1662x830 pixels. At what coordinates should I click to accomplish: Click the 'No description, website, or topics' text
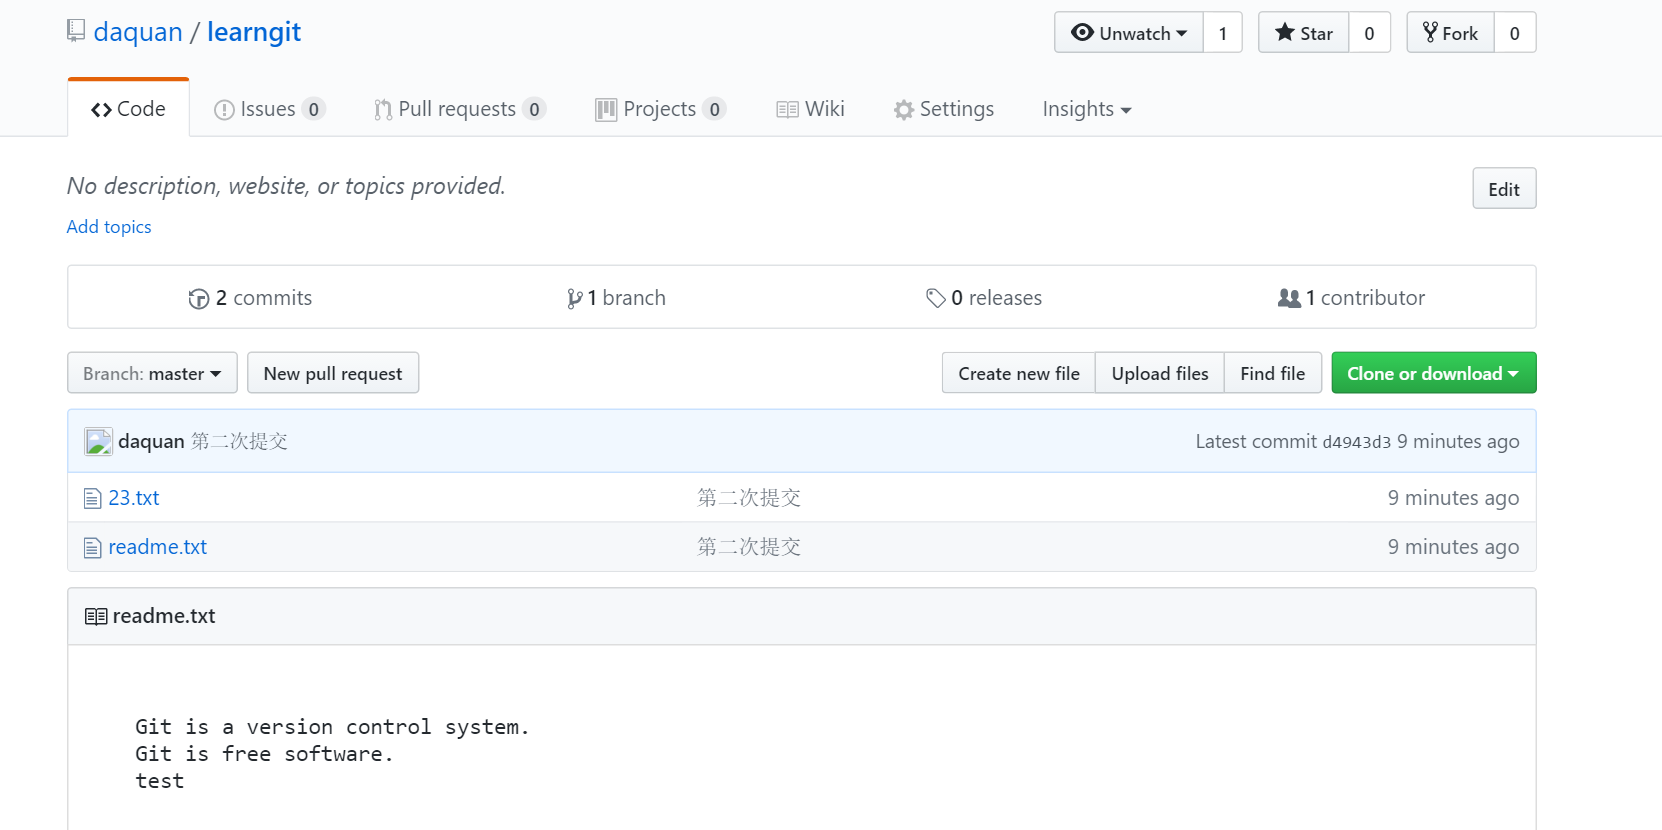click(x=286, y=186)
